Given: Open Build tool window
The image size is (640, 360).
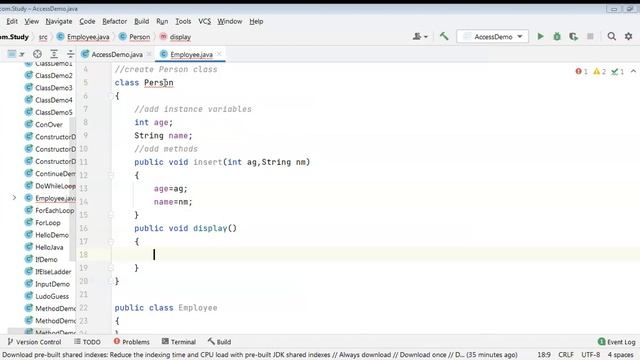Looking at the screenshot, I should [x=220, y=342].
